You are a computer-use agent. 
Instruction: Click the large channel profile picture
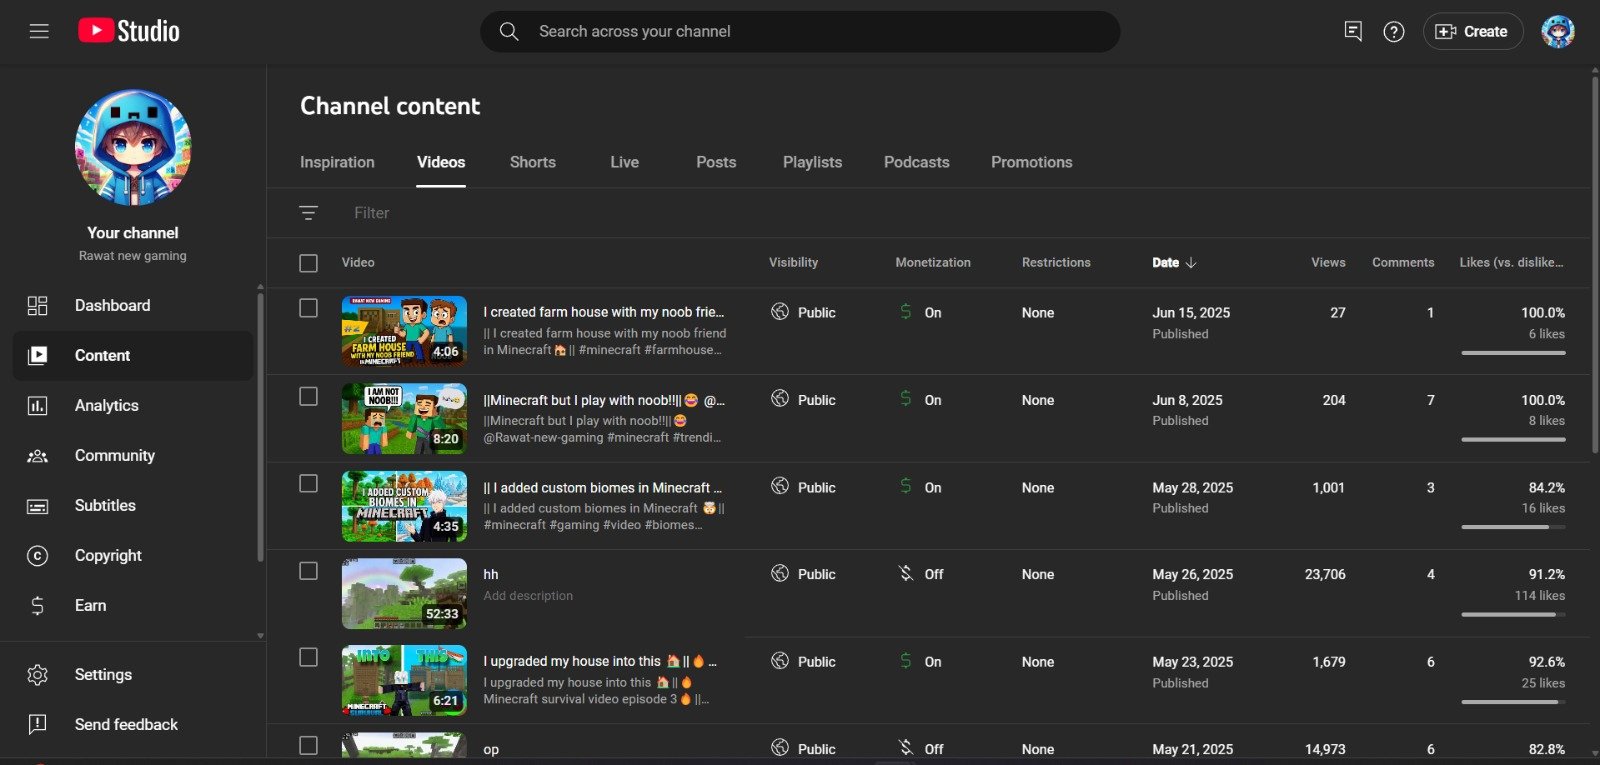133,148
